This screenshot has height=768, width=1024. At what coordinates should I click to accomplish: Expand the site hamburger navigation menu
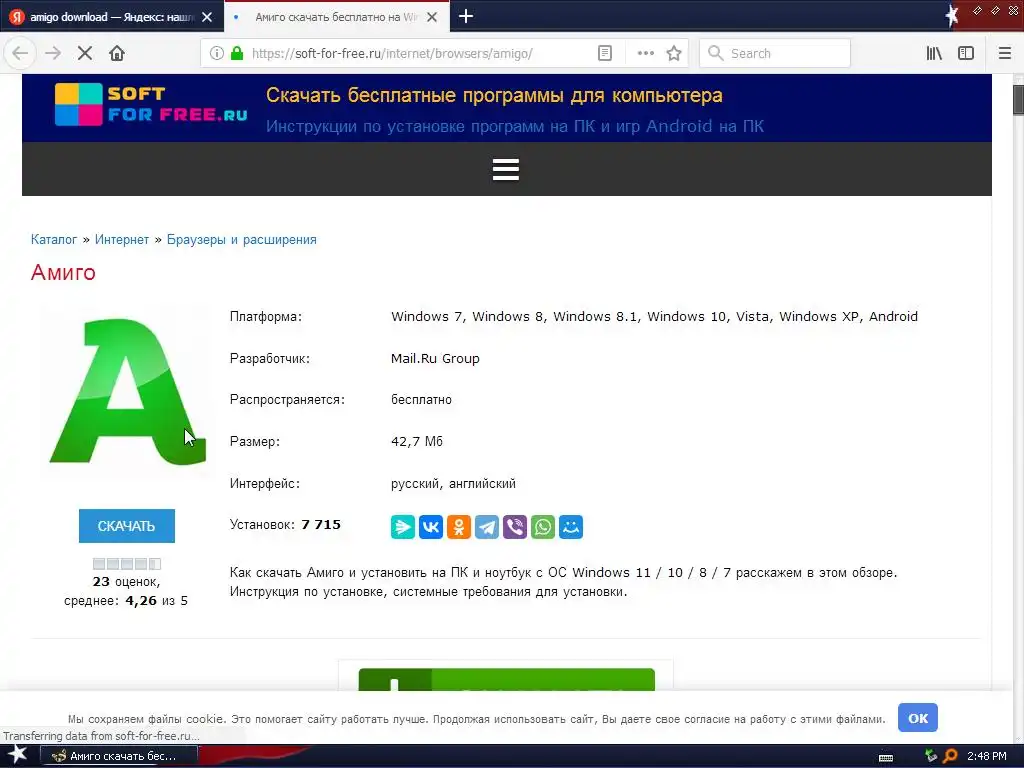click(506, 169)
